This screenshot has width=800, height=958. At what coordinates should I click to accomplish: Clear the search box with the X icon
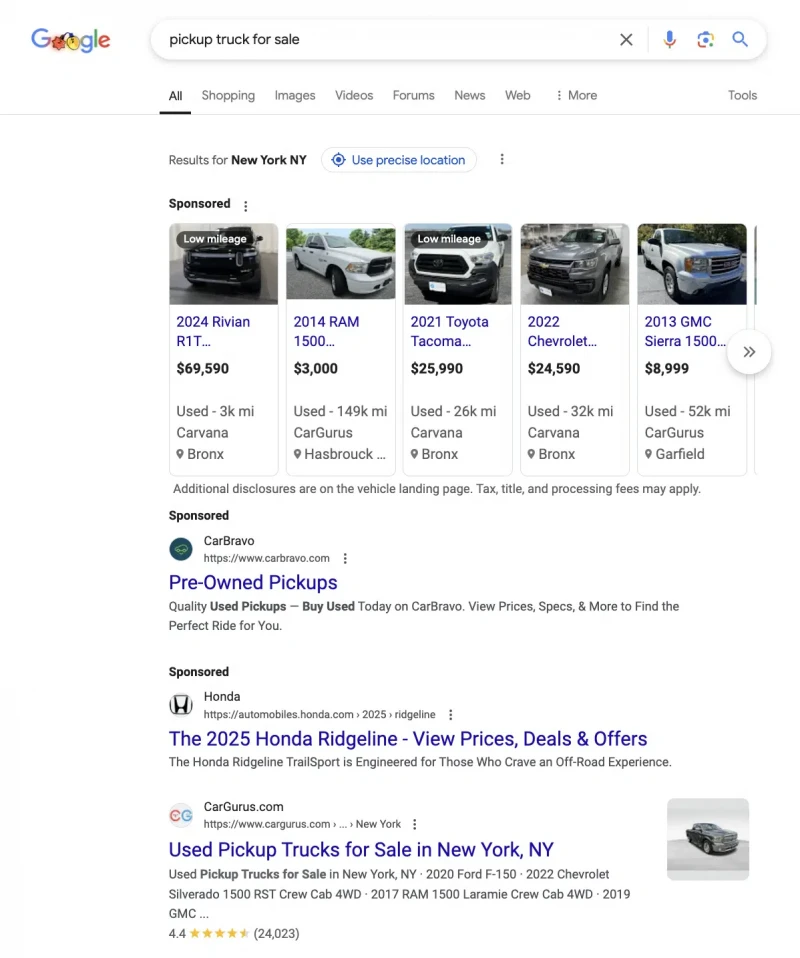tap(626, 40)
